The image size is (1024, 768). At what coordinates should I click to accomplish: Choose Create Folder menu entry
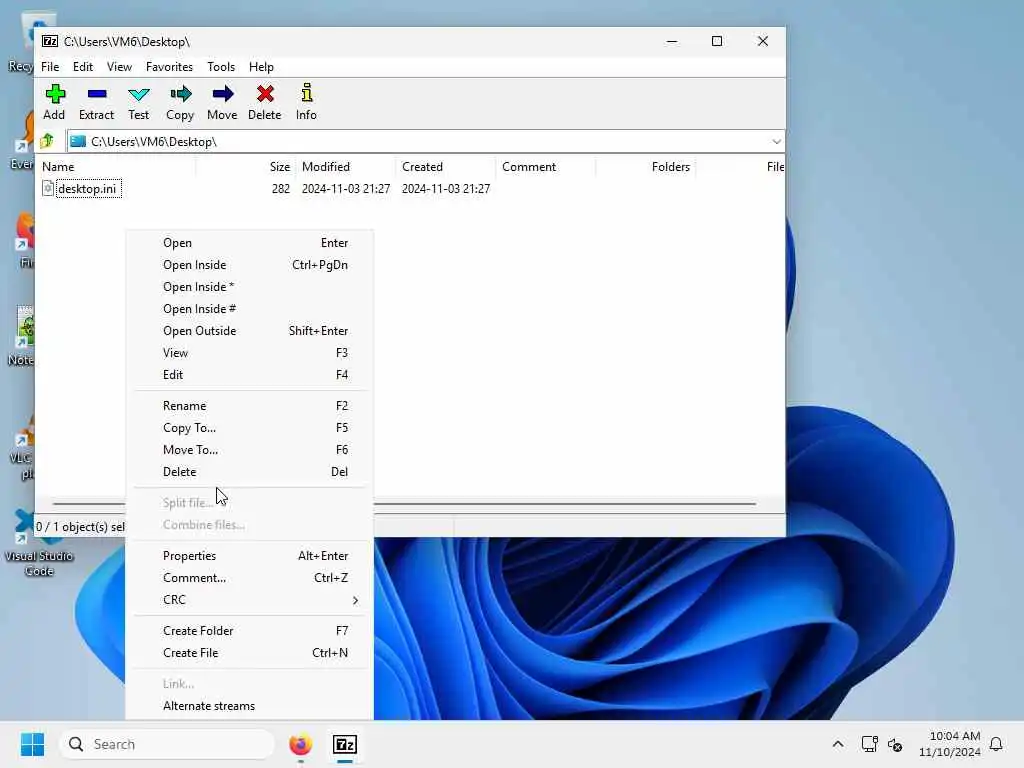point(249,631)
